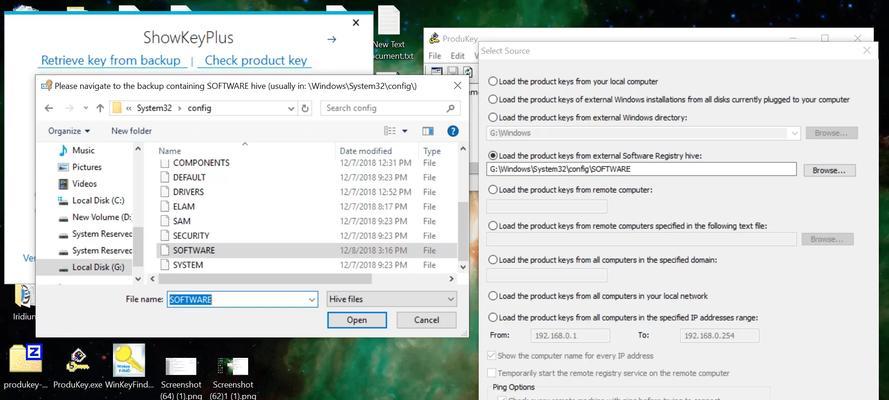Select load from remote computers text file option
This screenshot has width=889, height=400.
493,225
